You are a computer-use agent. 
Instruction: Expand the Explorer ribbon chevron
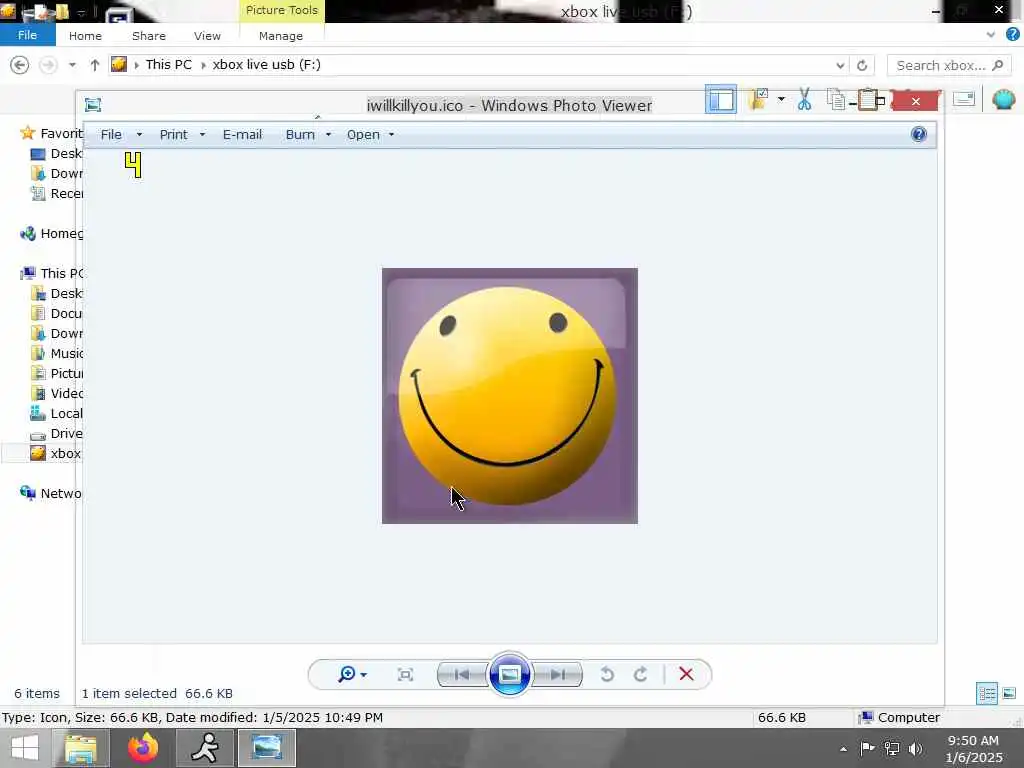pos(991,35)
